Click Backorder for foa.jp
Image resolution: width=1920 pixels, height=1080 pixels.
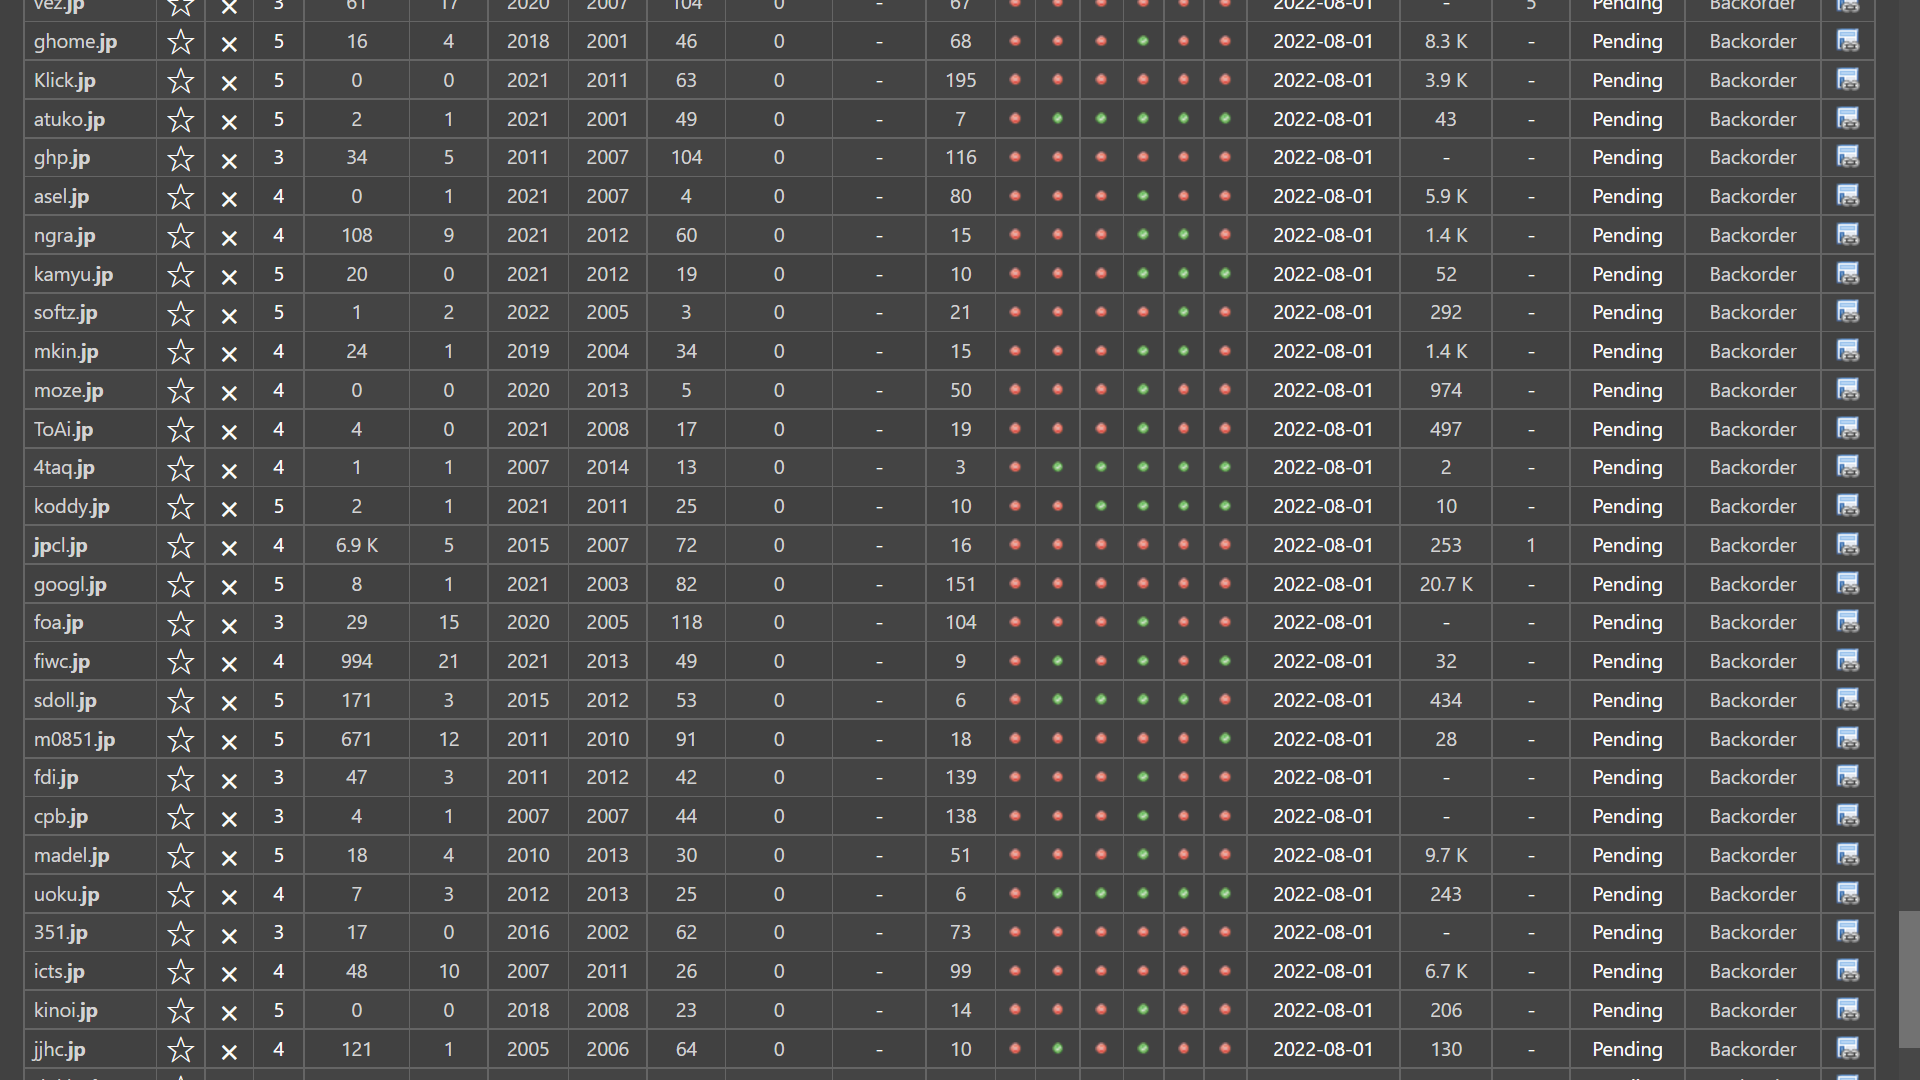(1752, 623)
